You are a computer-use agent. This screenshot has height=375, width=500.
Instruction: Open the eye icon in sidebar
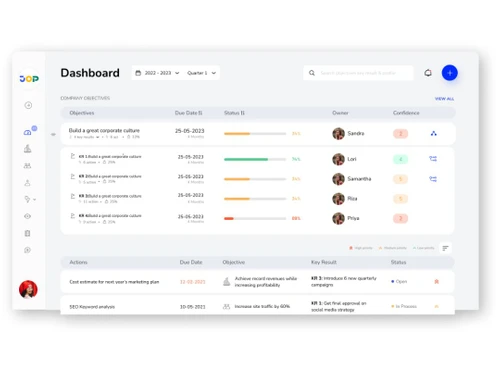pos(28,216)
